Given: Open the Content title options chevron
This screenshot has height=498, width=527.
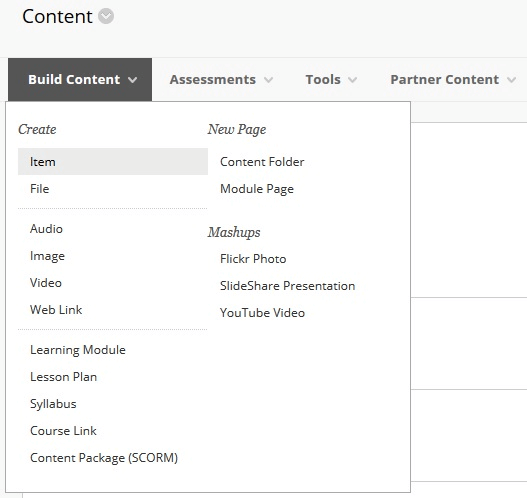Looking at the screenshot, I should [x=106, y=16].
